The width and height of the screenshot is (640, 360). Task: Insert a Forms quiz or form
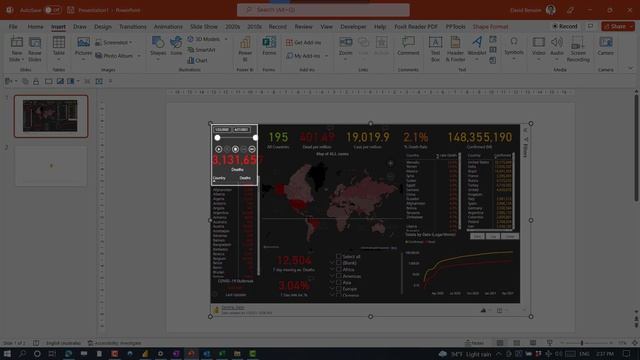(269, 46)
